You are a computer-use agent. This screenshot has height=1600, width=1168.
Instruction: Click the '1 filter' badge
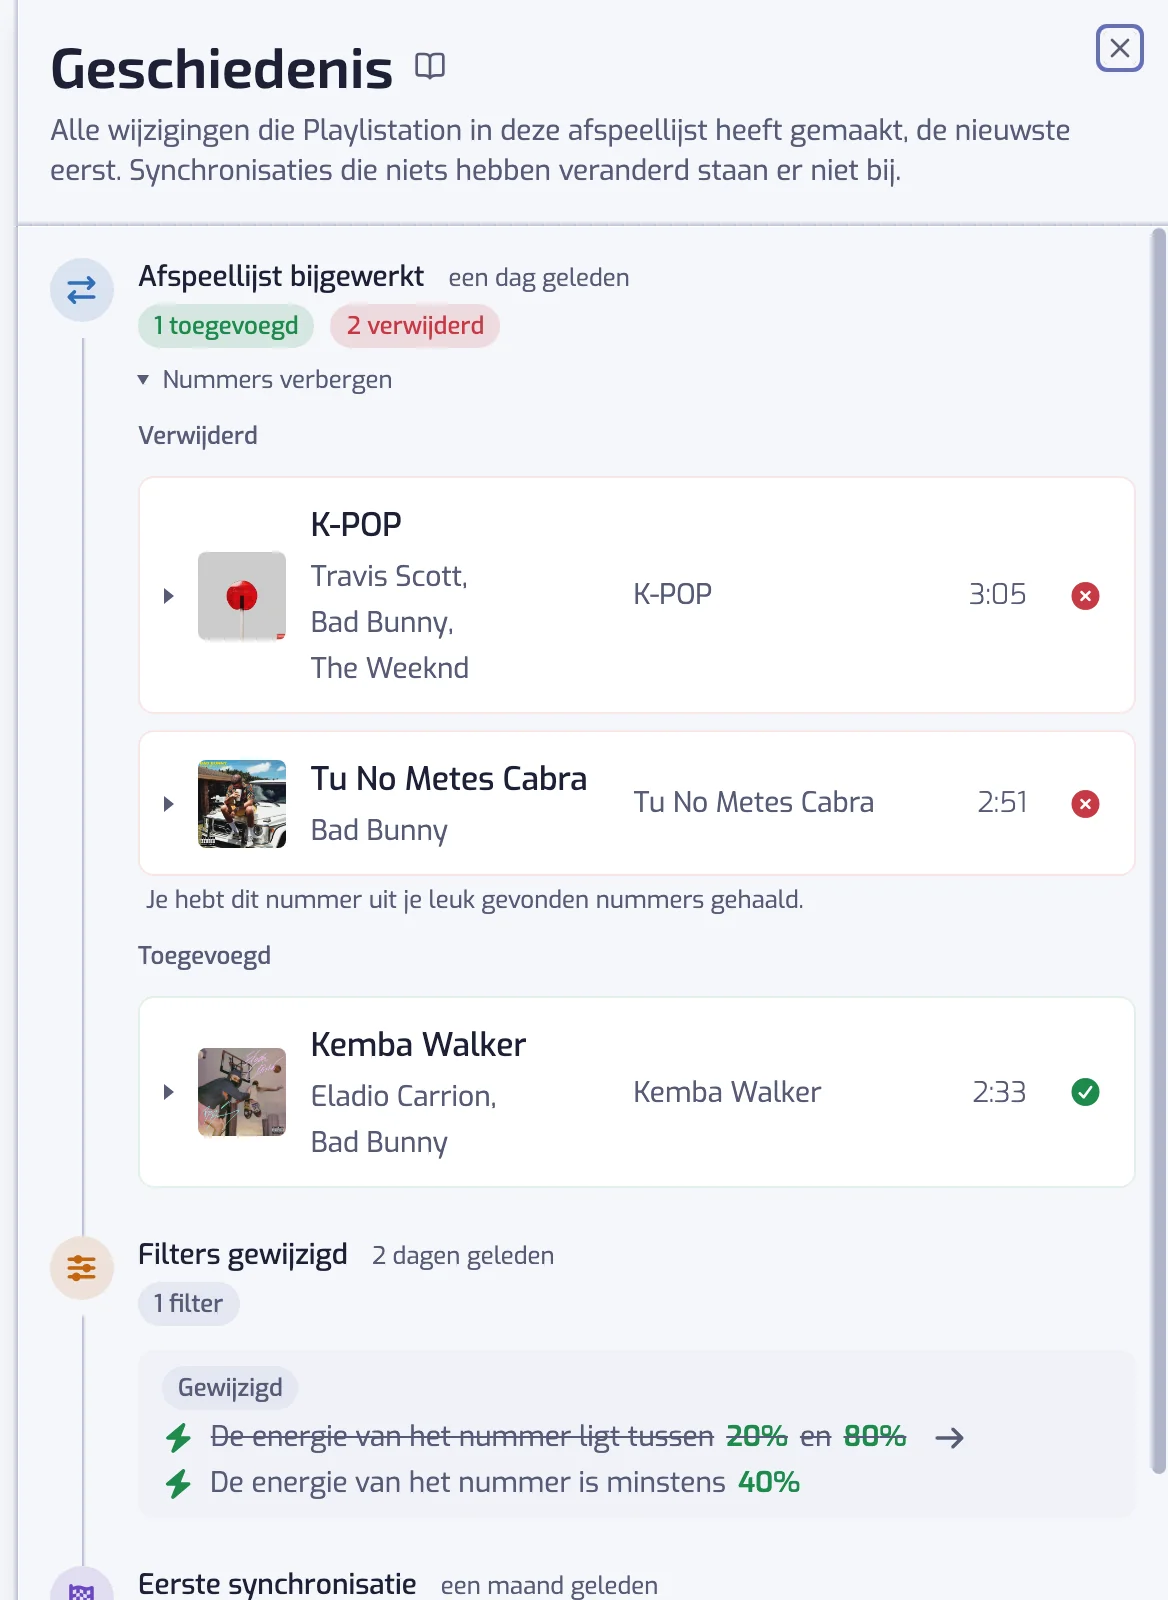click(x=188, y=1304)
